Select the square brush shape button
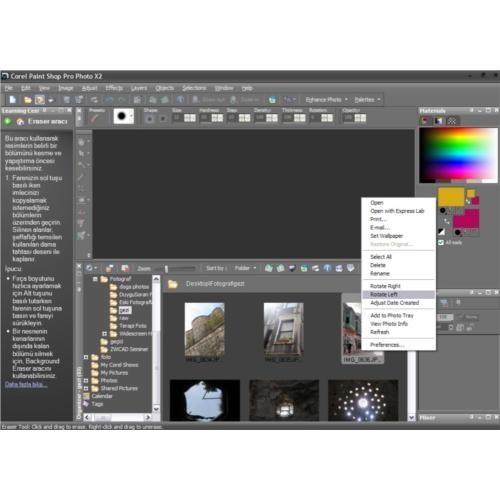The height and width of the screenshot is (500, 500). click(163, 118)
